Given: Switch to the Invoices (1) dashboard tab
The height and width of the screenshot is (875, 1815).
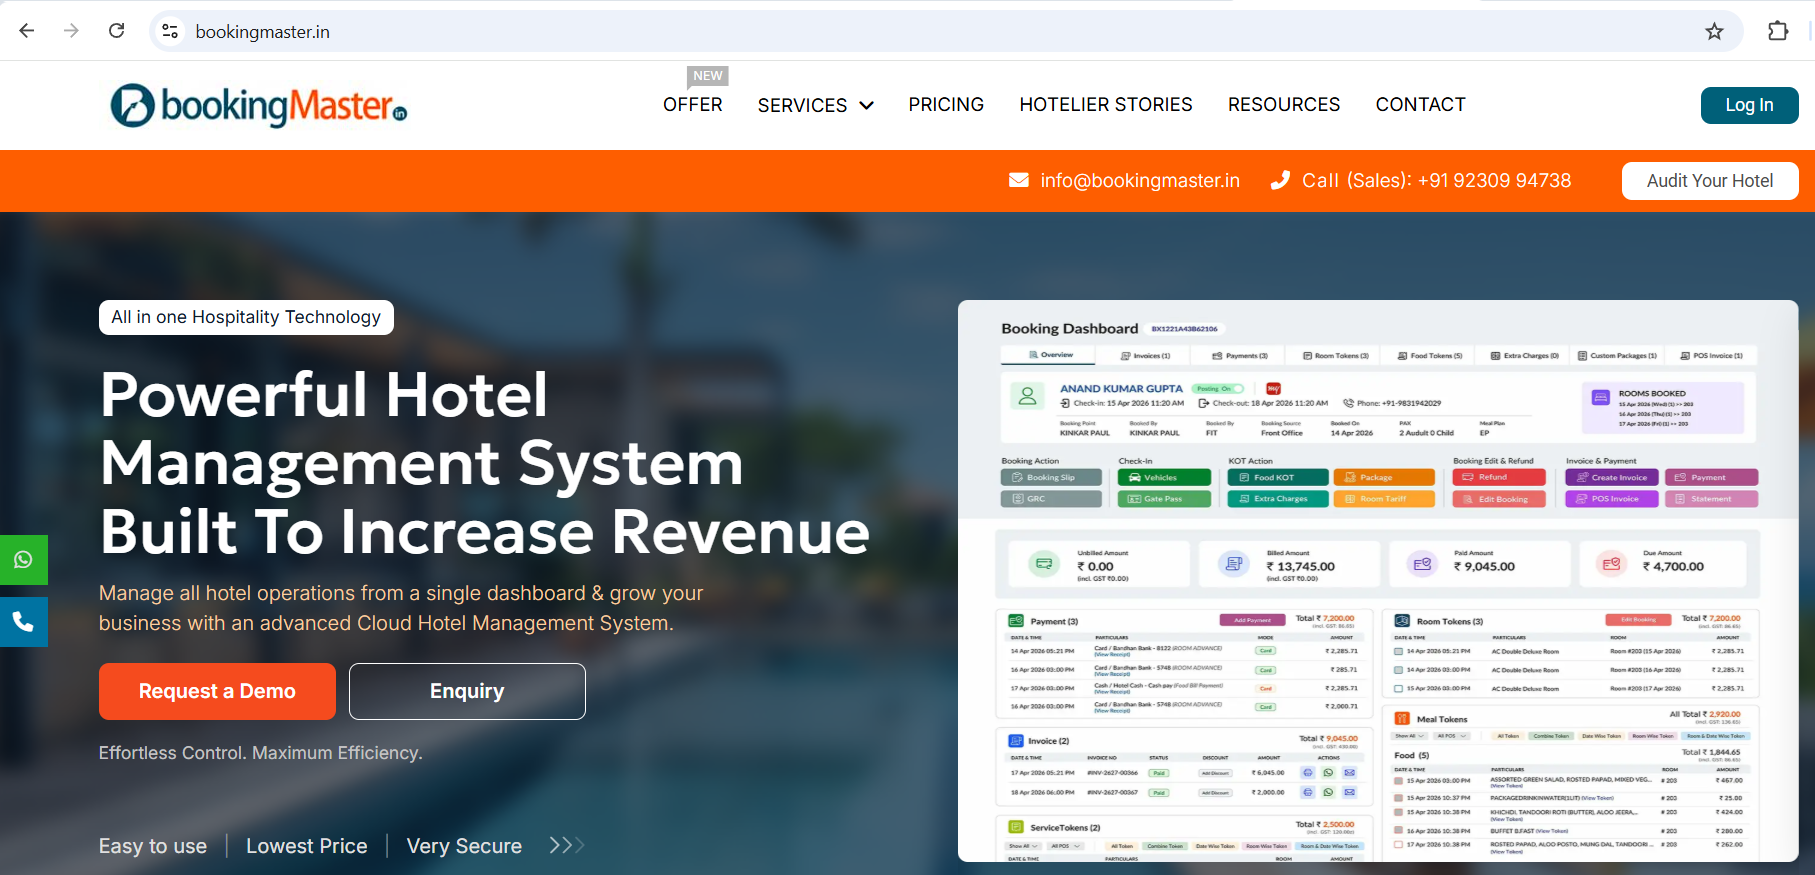Looking at the screenshot, I should (x=1145, y=356).
